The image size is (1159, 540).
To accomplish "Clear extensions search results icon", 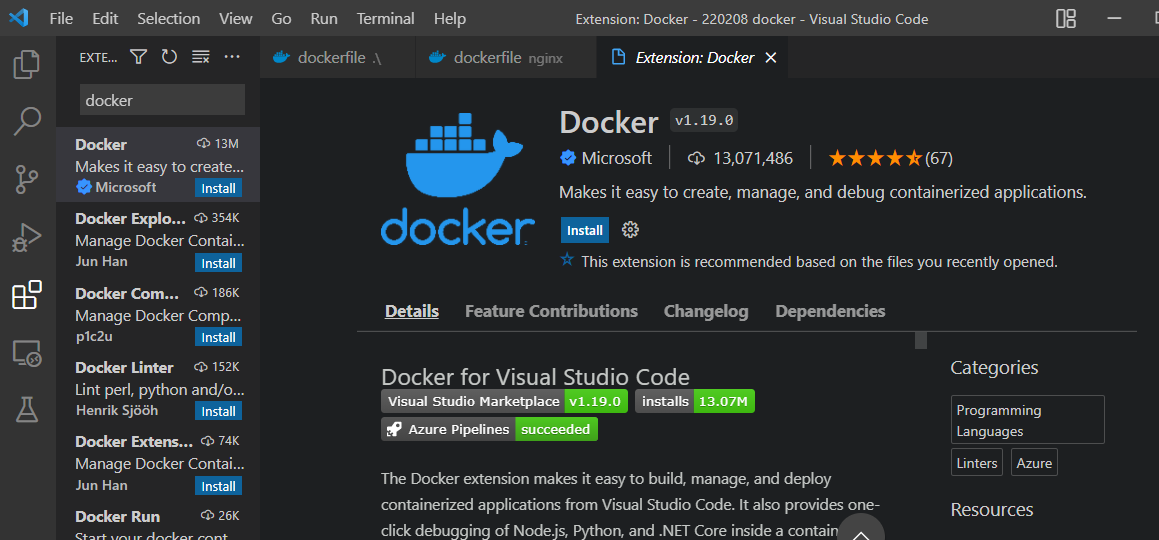I will (x=201, y=57).
